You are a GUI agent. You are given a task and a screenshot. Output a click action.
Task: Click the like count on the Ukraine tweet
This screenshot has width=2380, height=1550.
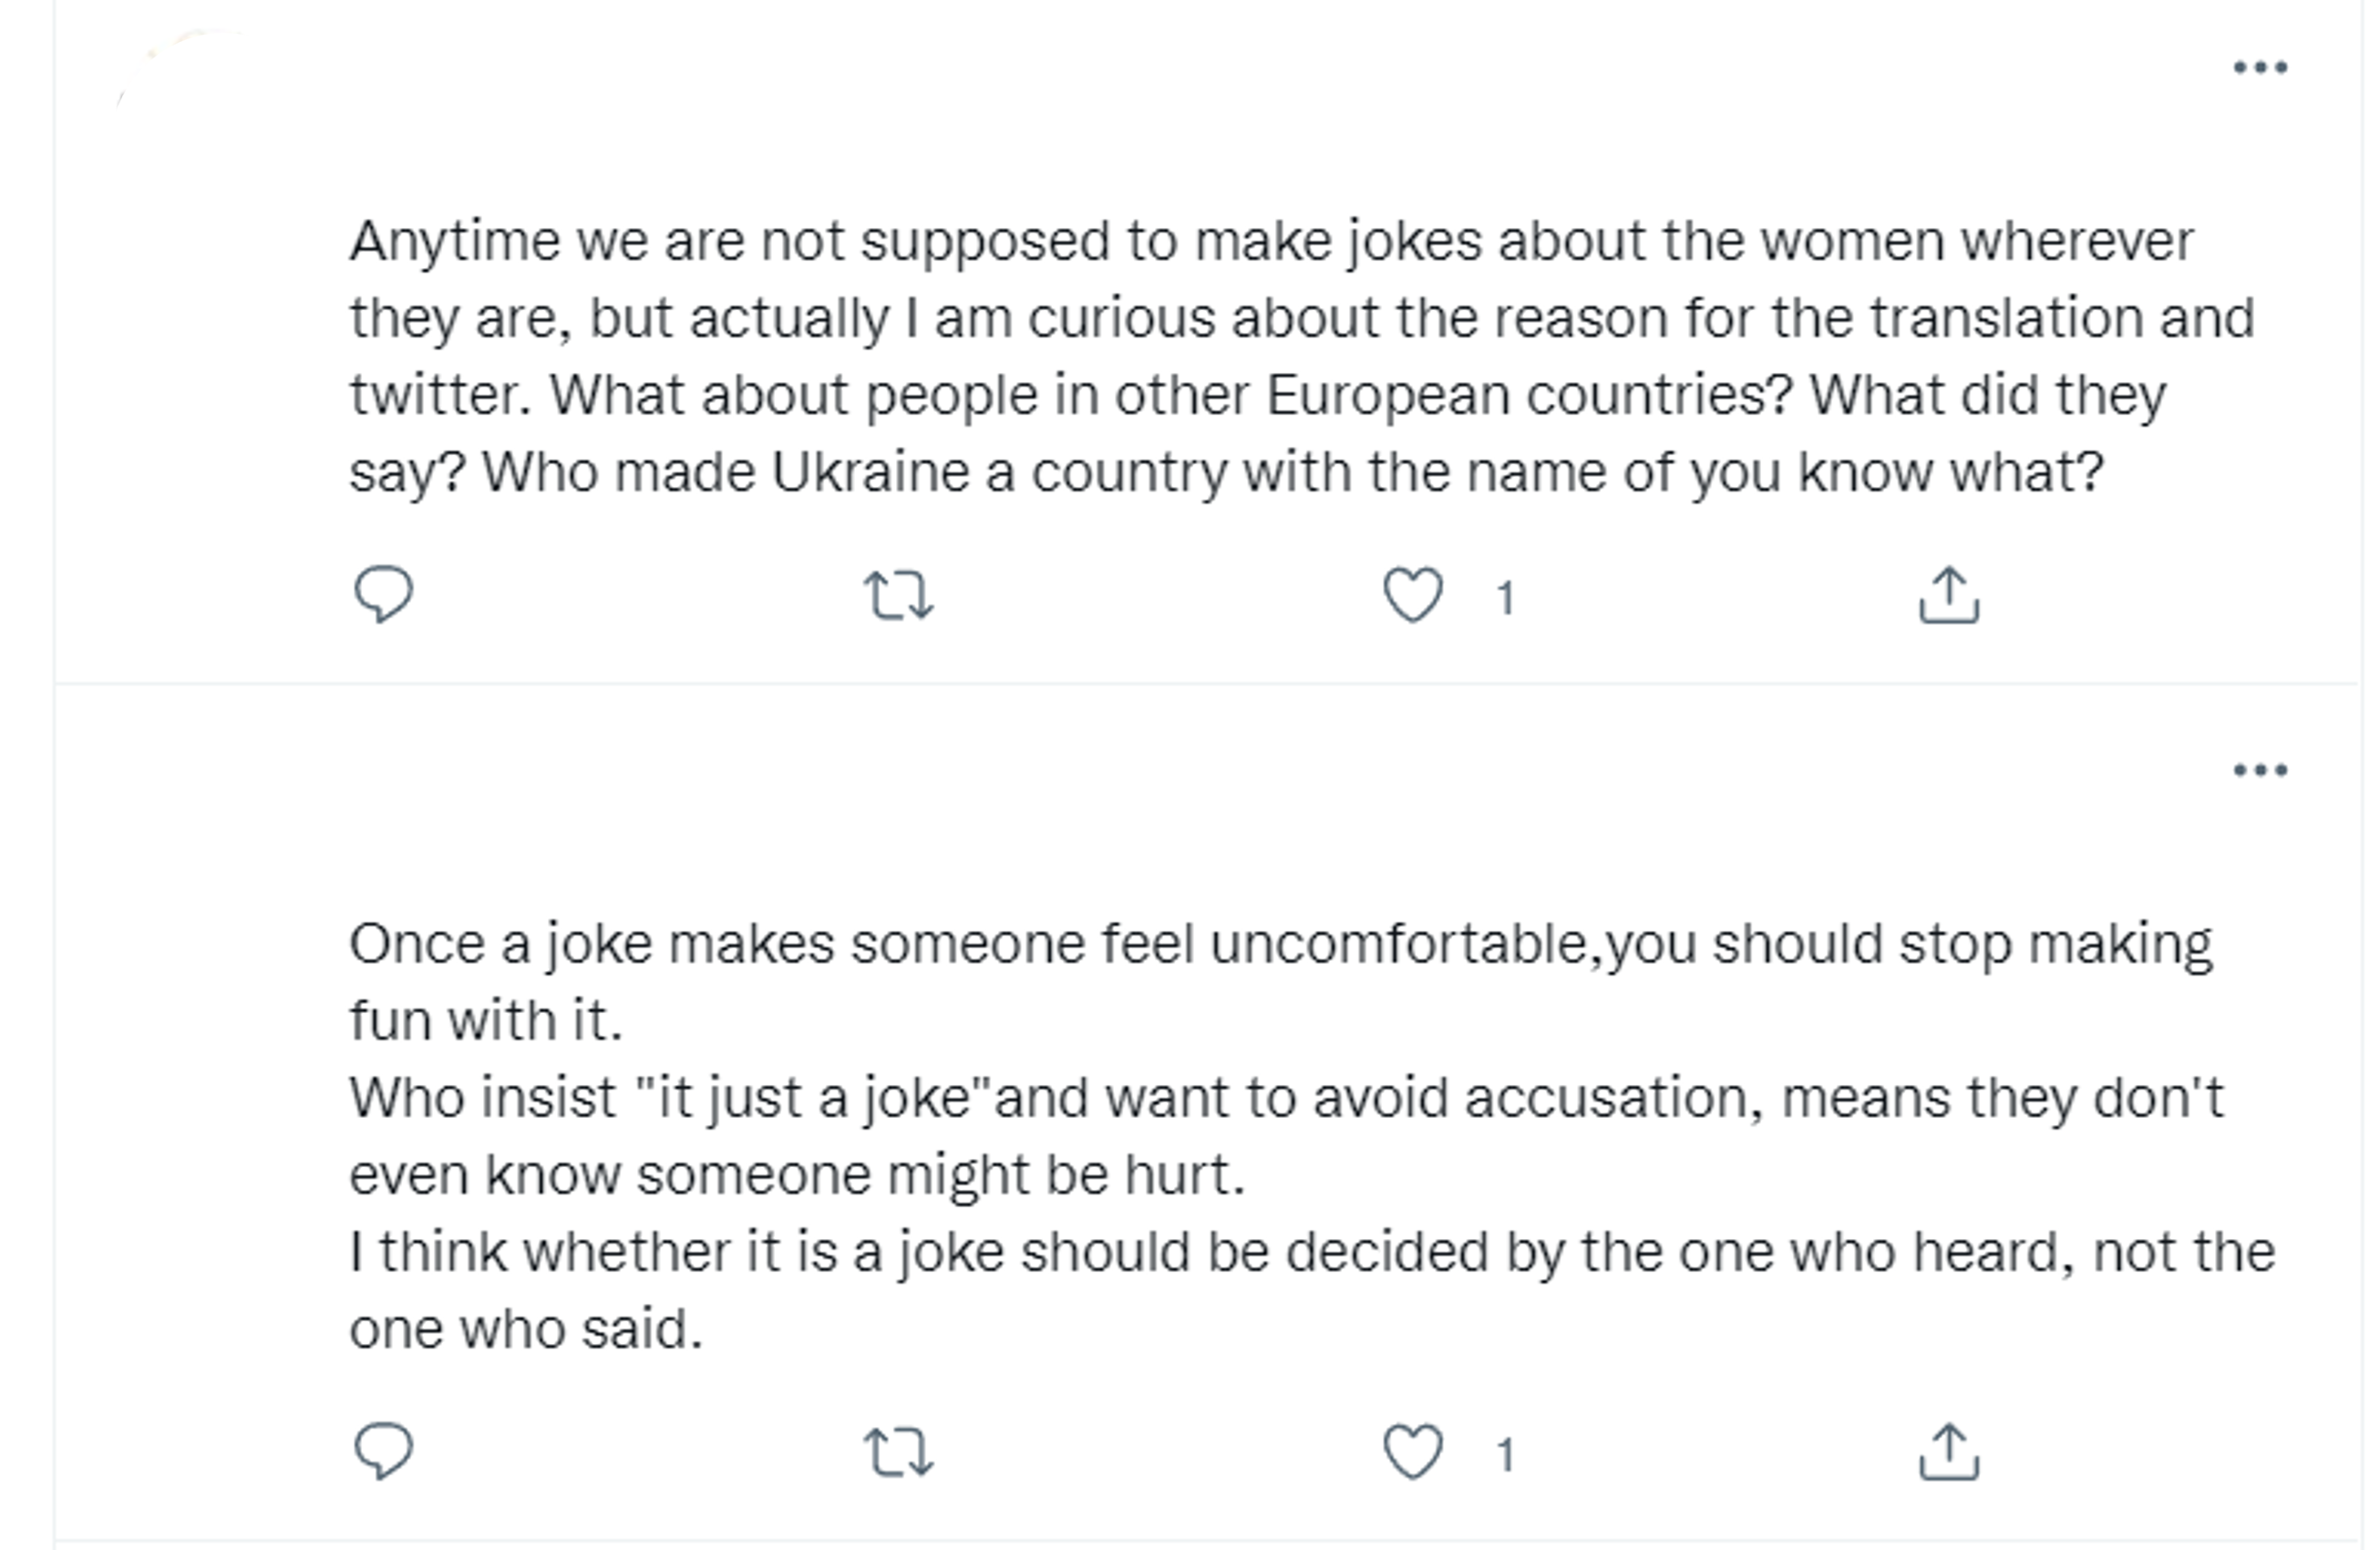click(x=1505, y=598)
